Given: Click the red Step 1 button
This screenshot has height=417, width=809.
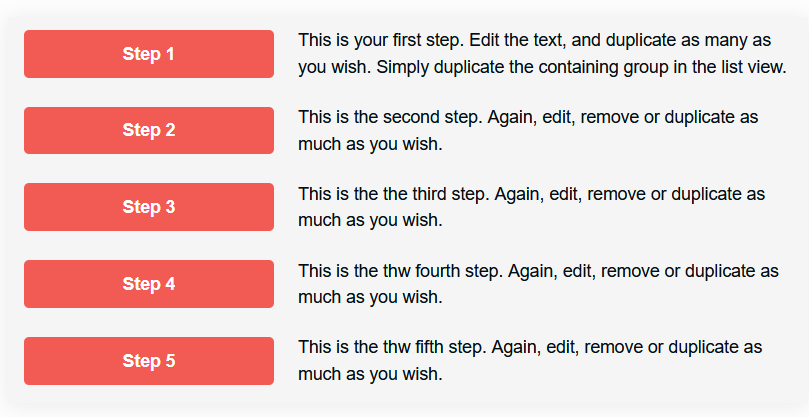Looking at the screenshot, I should click(149, 54).
